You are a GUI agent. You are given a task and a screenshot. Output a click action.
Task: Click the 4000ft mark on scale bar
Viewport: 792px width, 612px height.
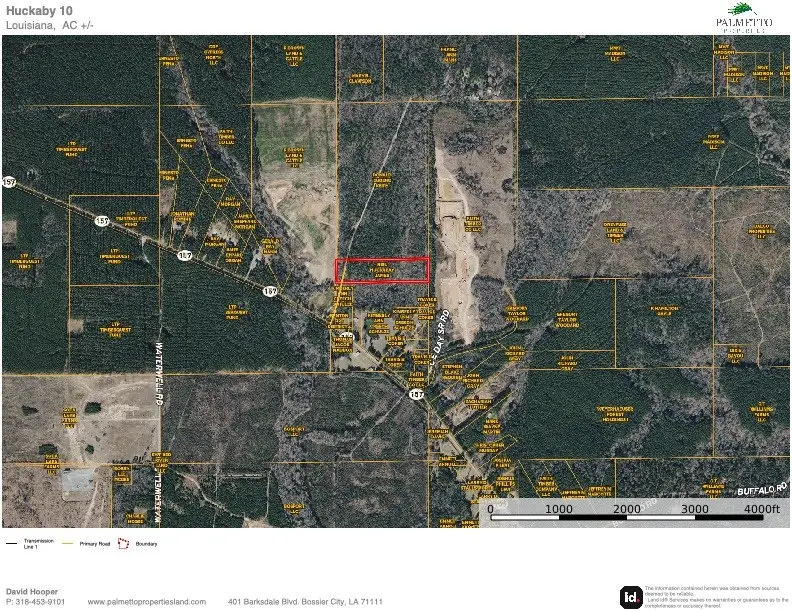tap(762, 508)
